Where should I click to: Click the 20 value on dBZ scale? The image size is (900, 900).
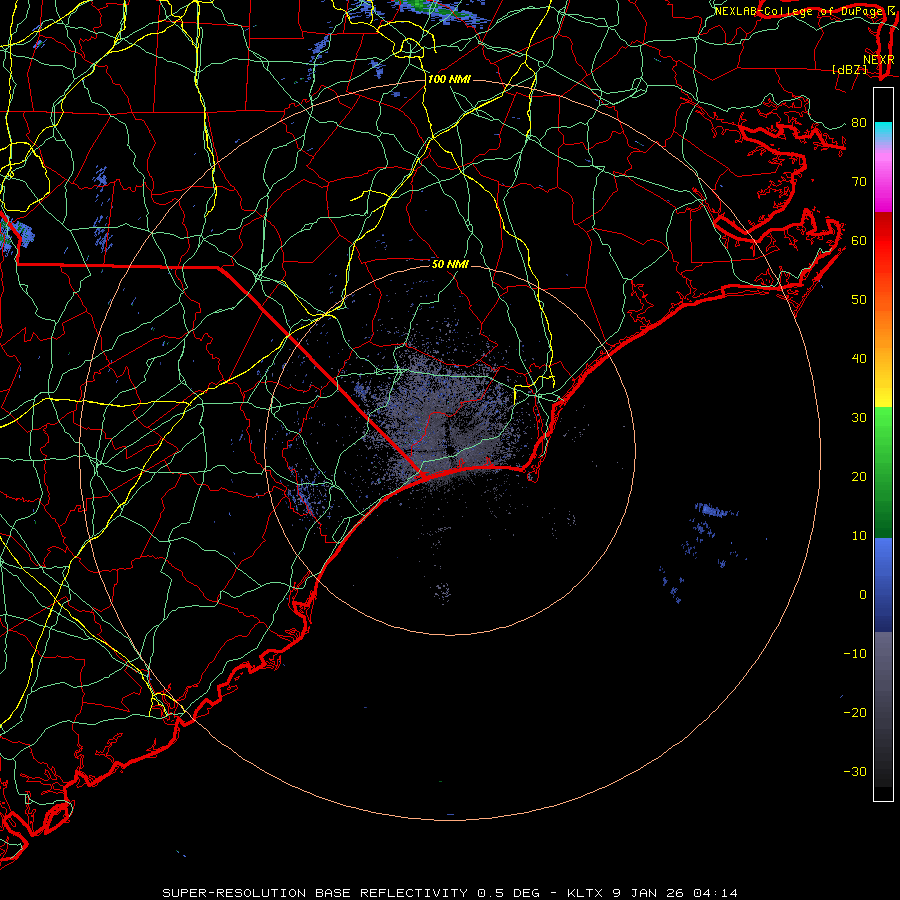(x=859, y=477)
